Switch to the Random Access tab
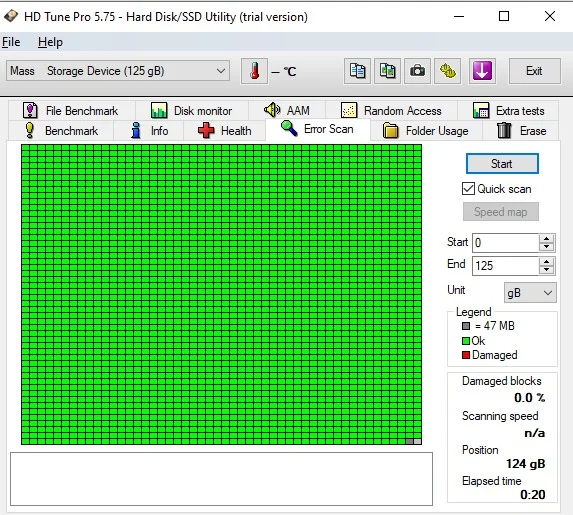The image size is (573, 515). coord(391,111)
